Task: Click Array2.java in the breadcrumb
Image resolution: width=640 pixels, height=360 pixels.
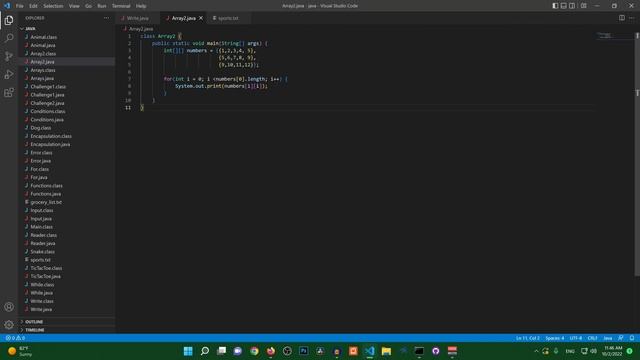Action: click(x=141, y=29)
